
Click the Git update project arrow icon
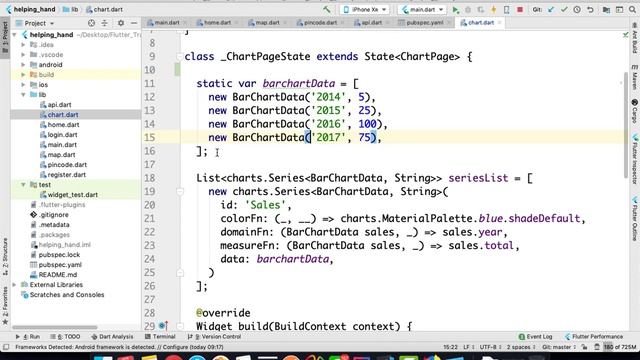(551, 9)
